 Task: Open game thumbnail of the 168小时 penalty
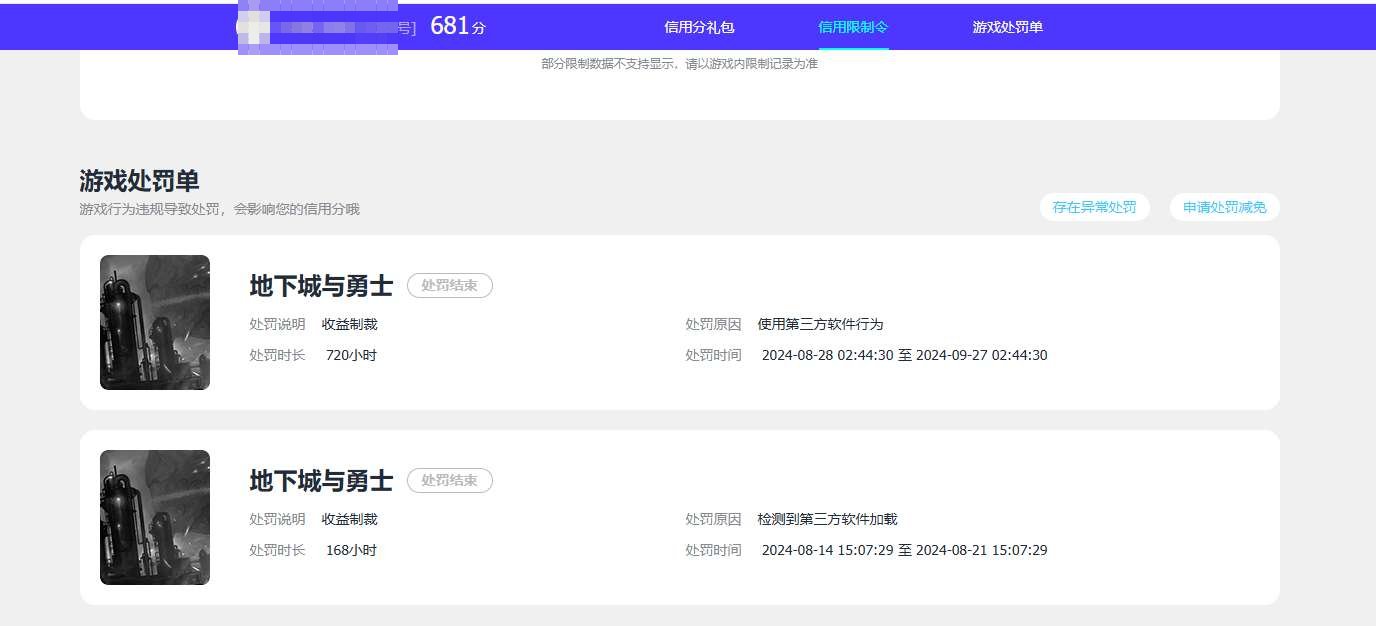[x=155, y=517]
